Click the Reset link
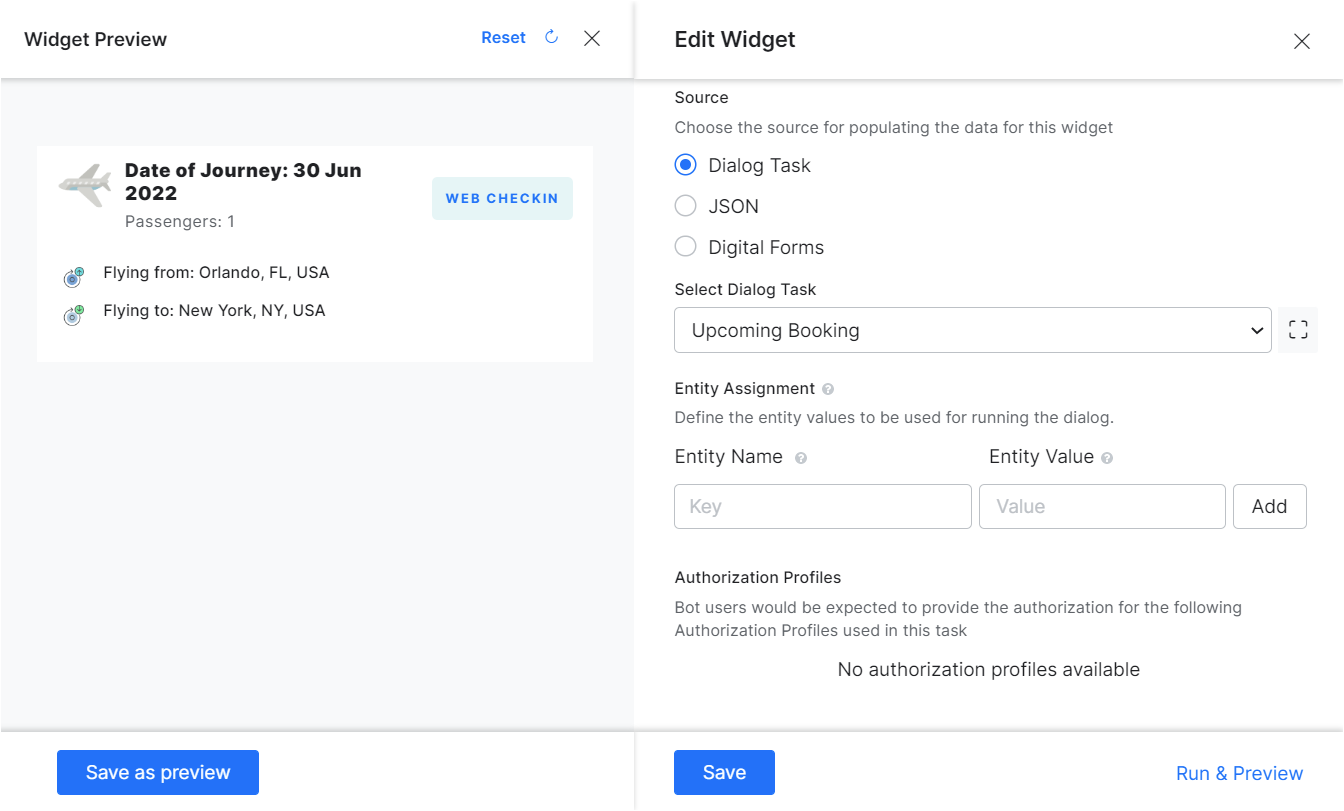Image resolution: width=1344 pixels, height=811 pixels. coord(503,38)
